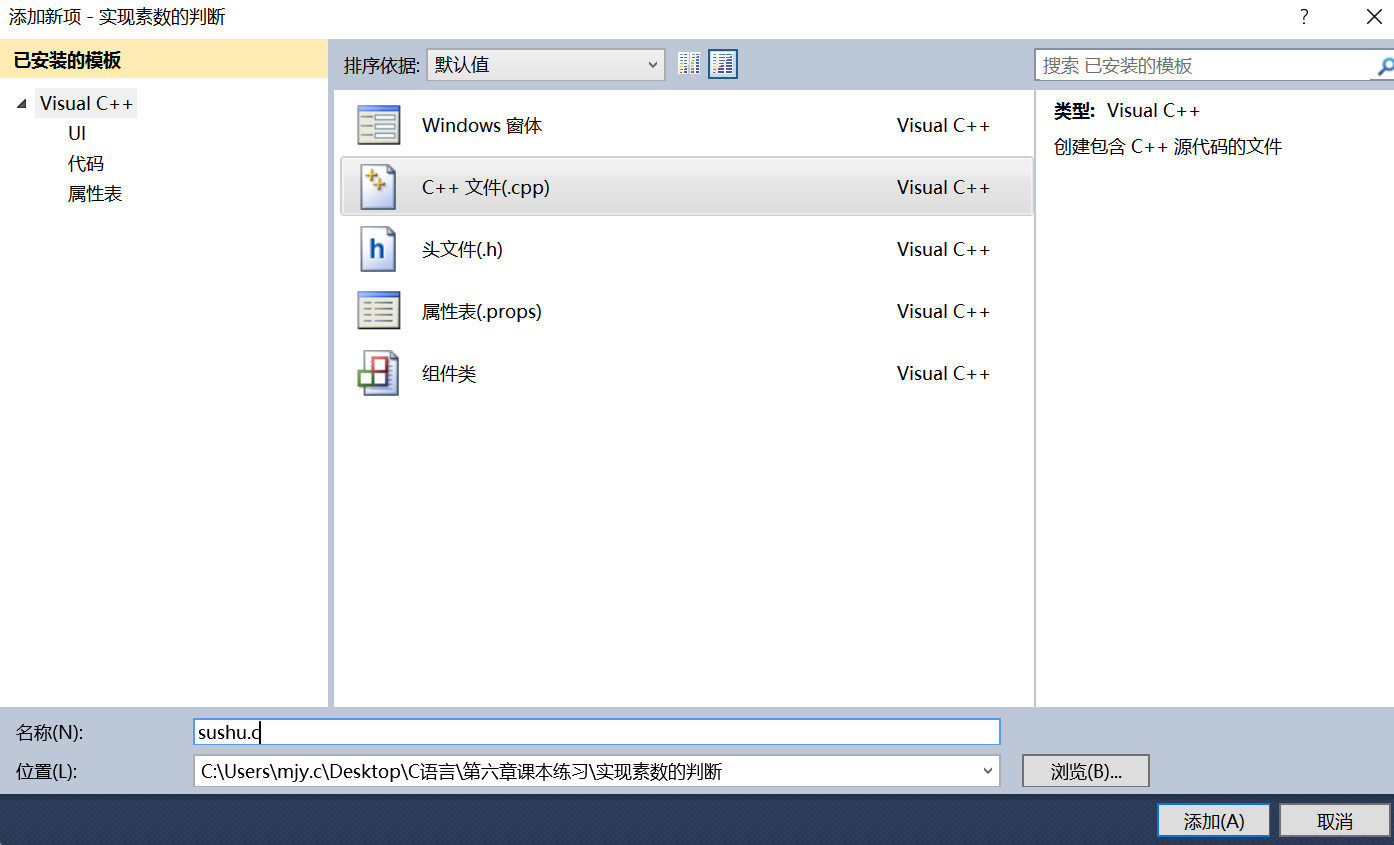Click the 名称 input field

pos(597,732)
